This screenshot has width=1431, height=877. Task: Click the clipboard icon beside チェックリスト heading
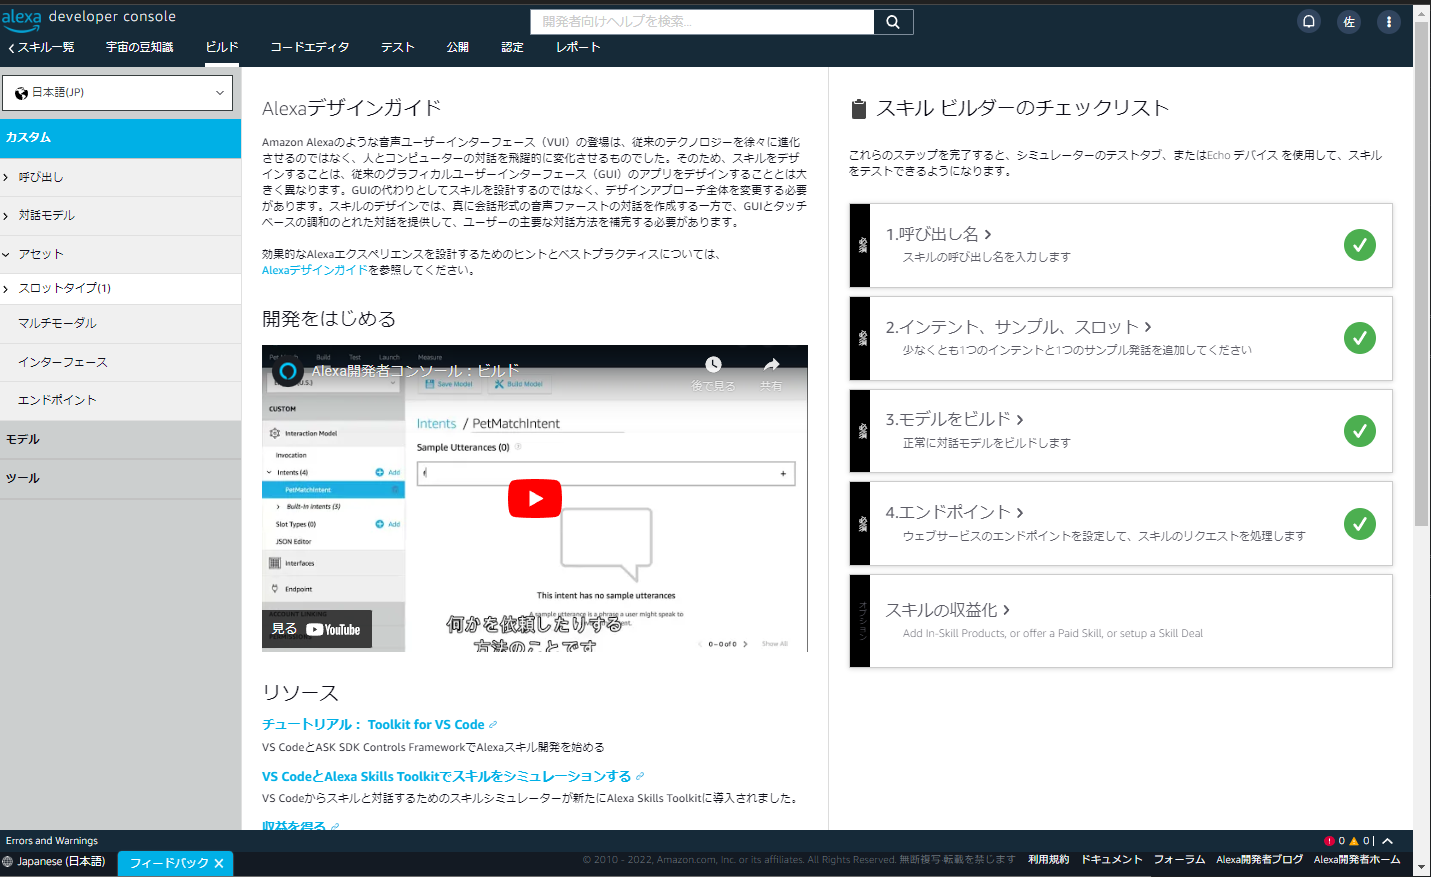tap(858, 109)
